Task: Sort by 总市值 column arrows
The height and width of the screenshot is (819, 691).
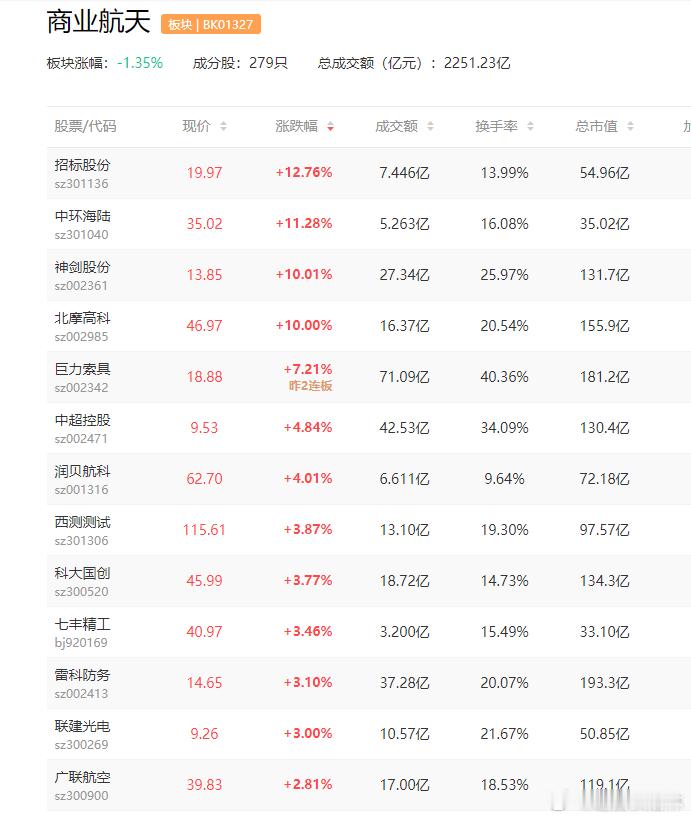Action: 630,126
